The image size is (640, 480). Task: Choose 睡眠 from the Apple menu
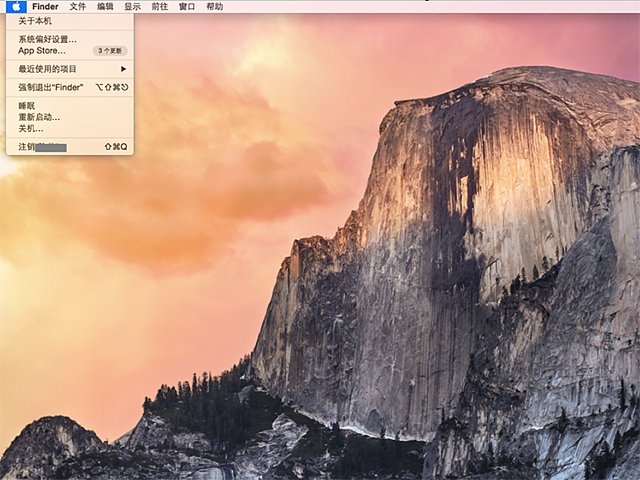(x=70, y=106)
